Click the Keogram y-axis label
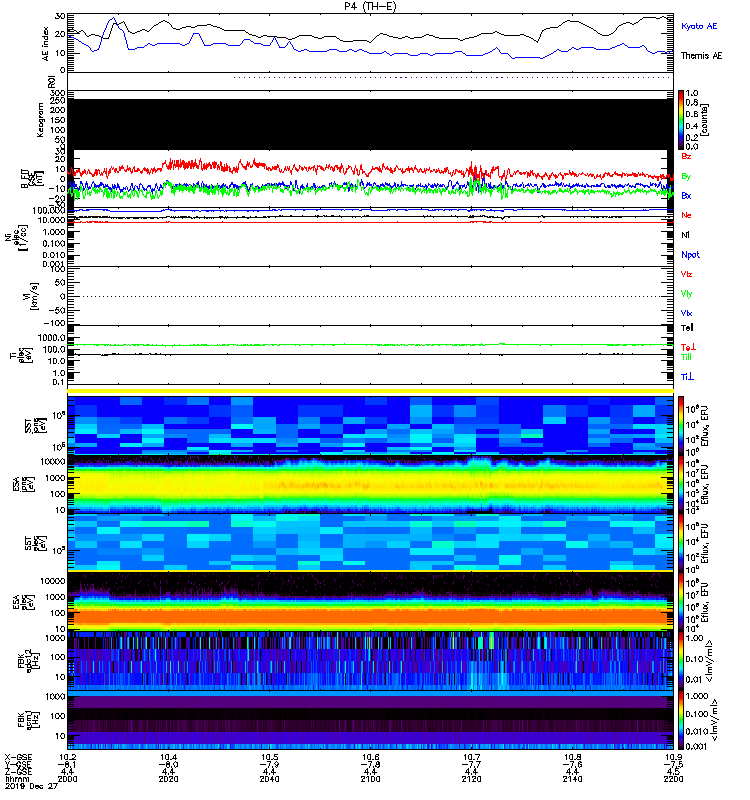This screenshot has width=750, height=800. point(40,120)
